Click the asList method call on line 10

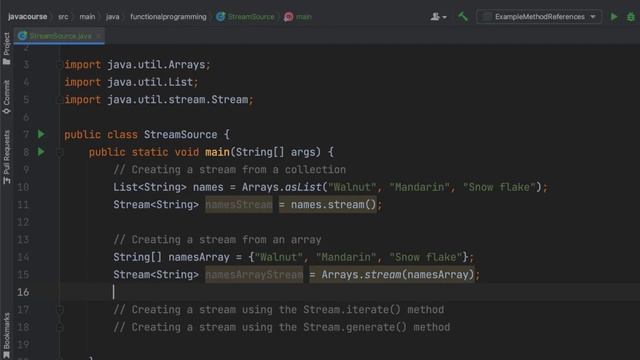(x=303, y=187)
